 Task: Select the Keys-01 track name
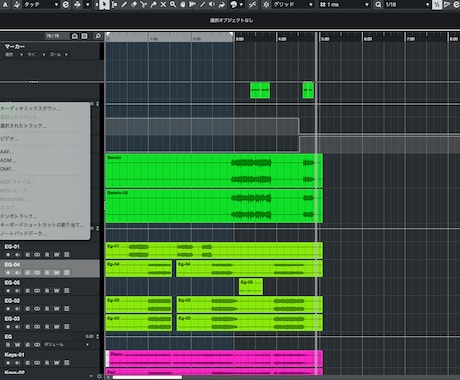coord(14,355)
